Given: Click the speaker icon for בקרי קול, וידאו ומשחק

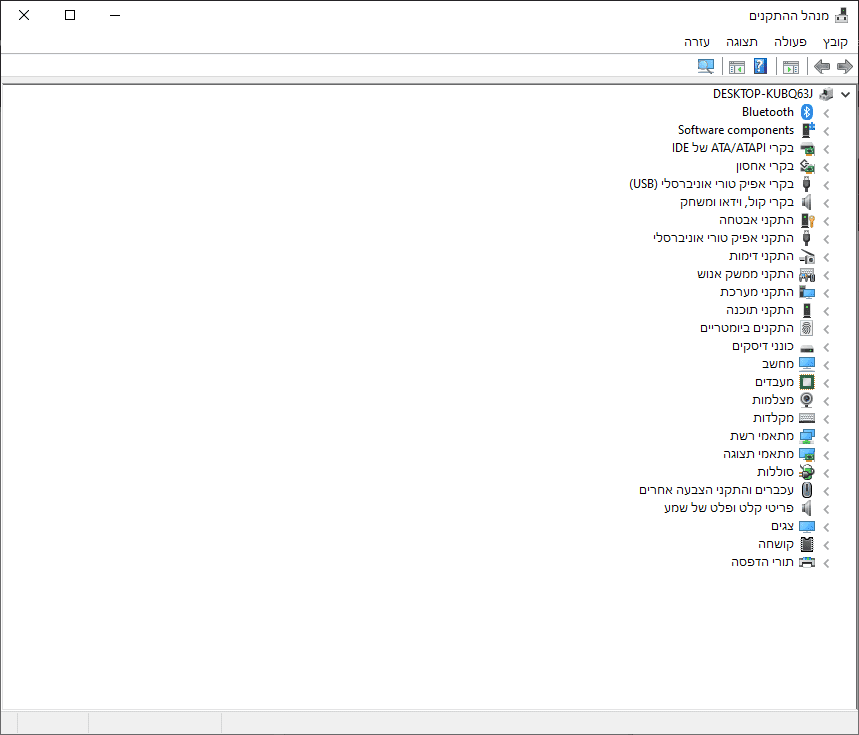Looking at the screenshot, I should 806,202.
